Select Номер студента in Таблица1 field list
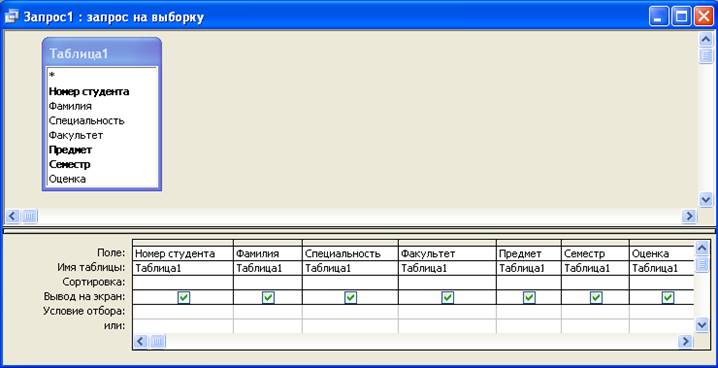This screenshot has height=368, width=718. tap(89, 92)
